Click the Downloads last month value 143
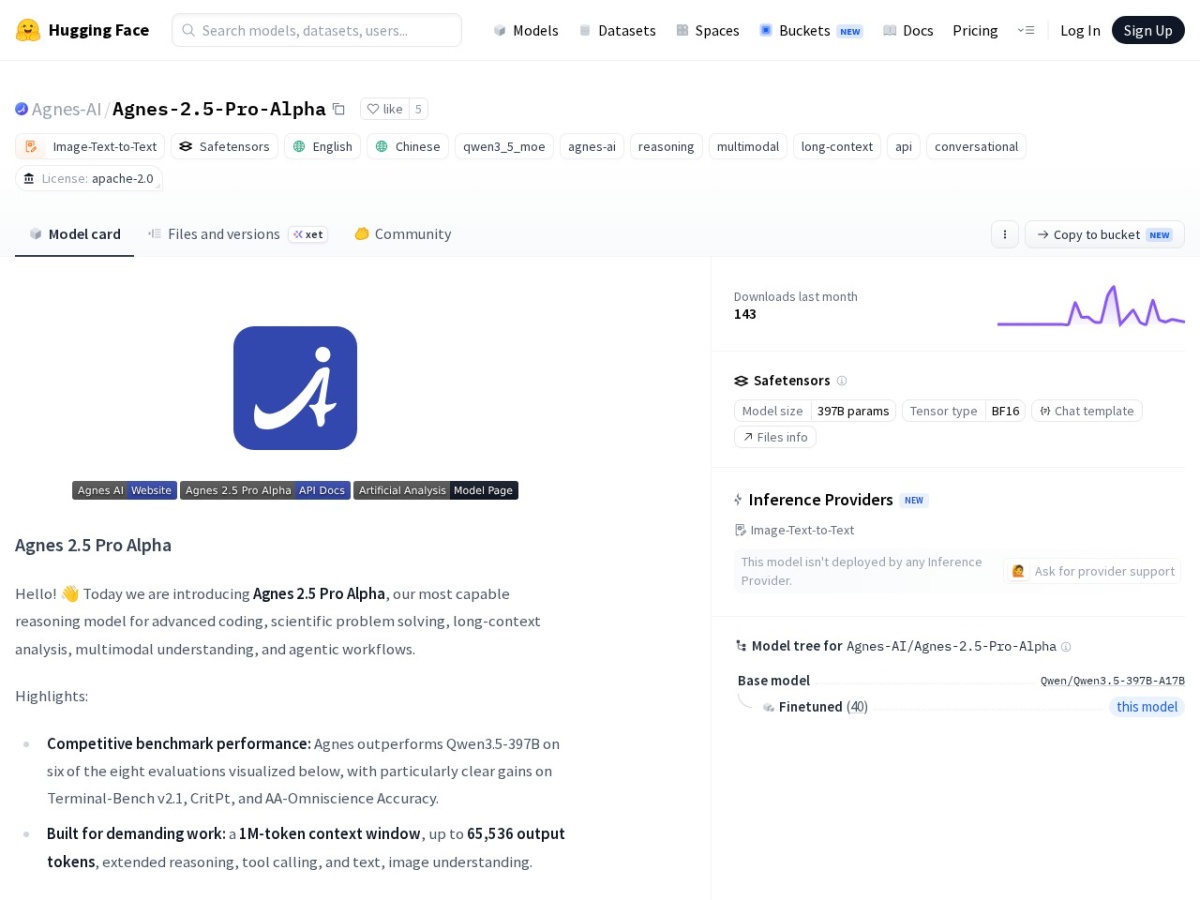 (x=745, y=314)
